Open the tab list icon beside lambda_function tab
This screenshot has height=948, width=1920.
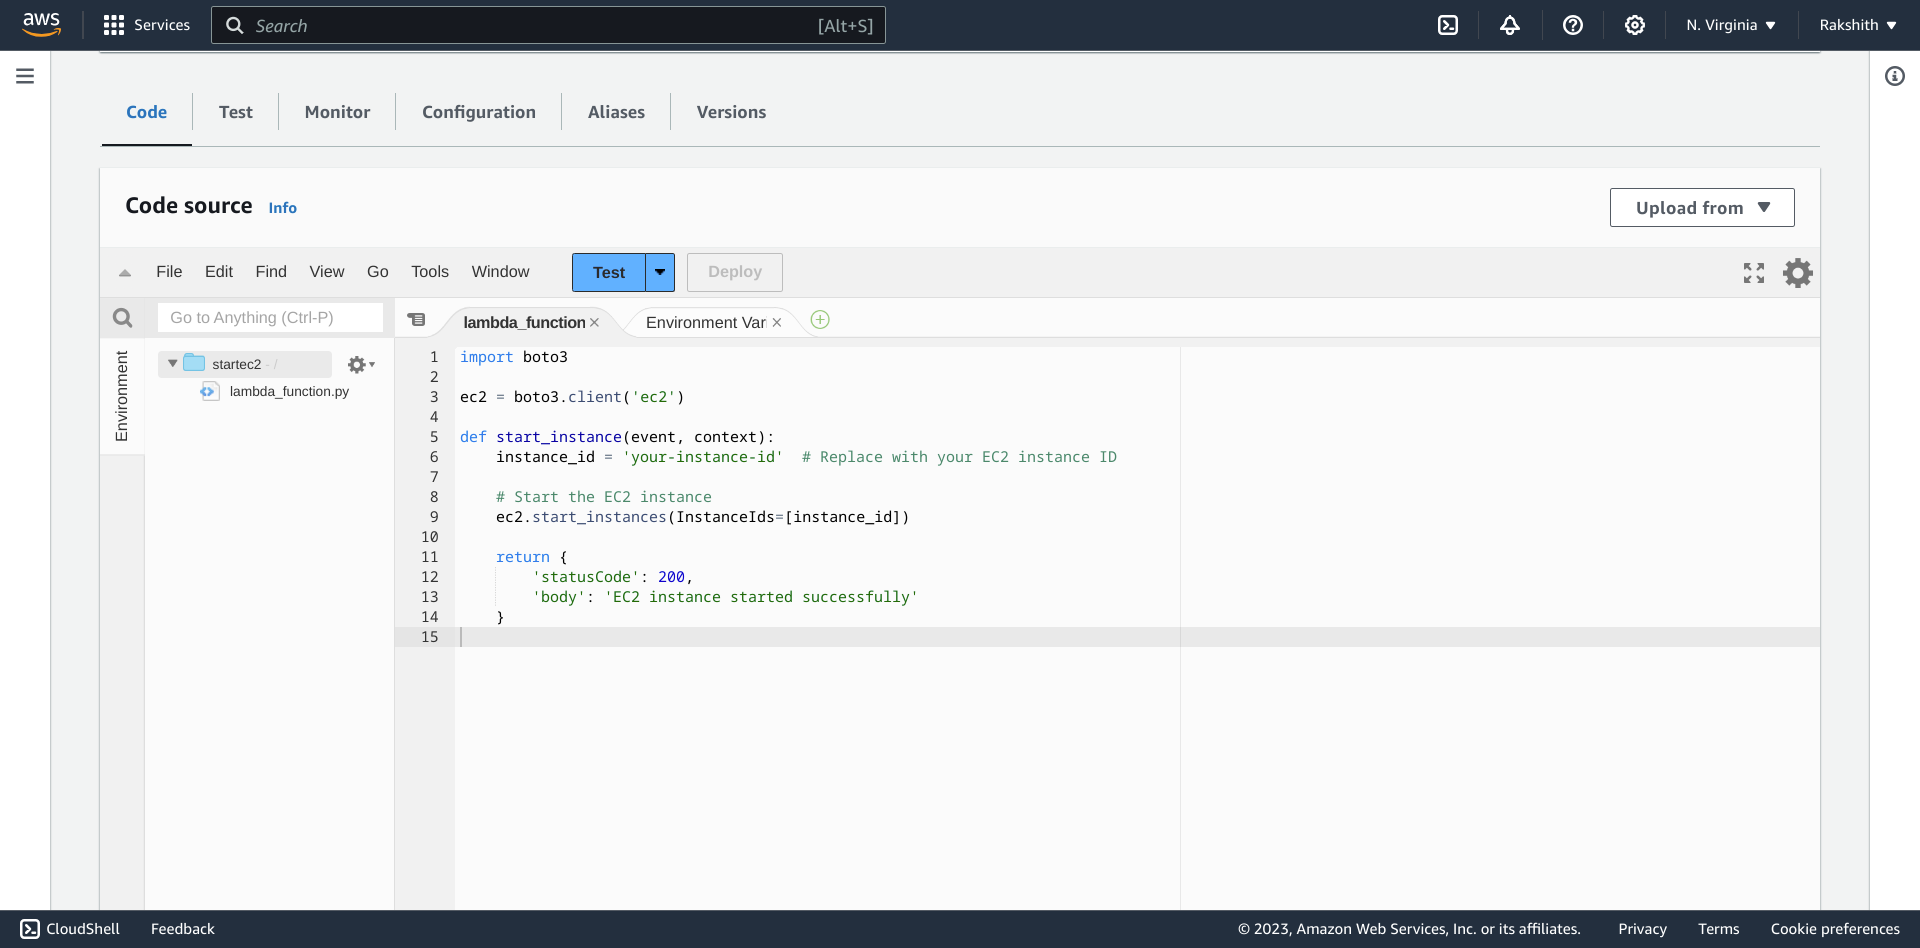[417, 320]
